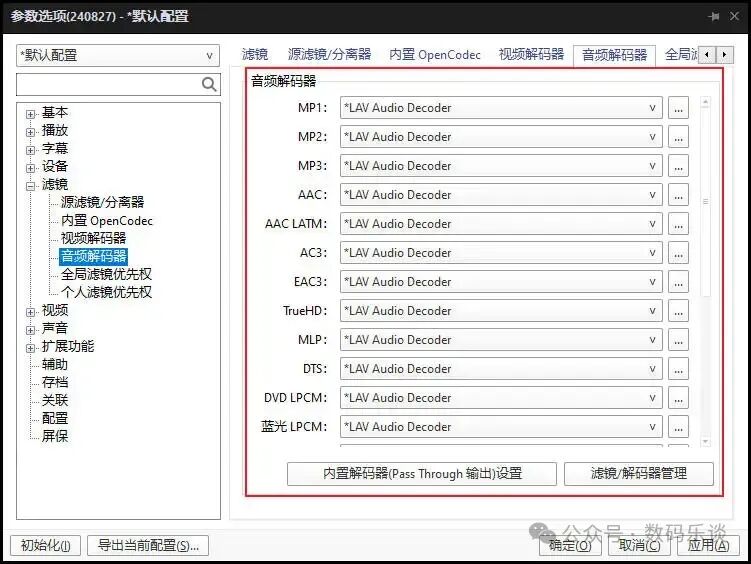751x564 pixels.
Task: Open MP1 decoder settings ellipsis button
Action: (678, 108)
